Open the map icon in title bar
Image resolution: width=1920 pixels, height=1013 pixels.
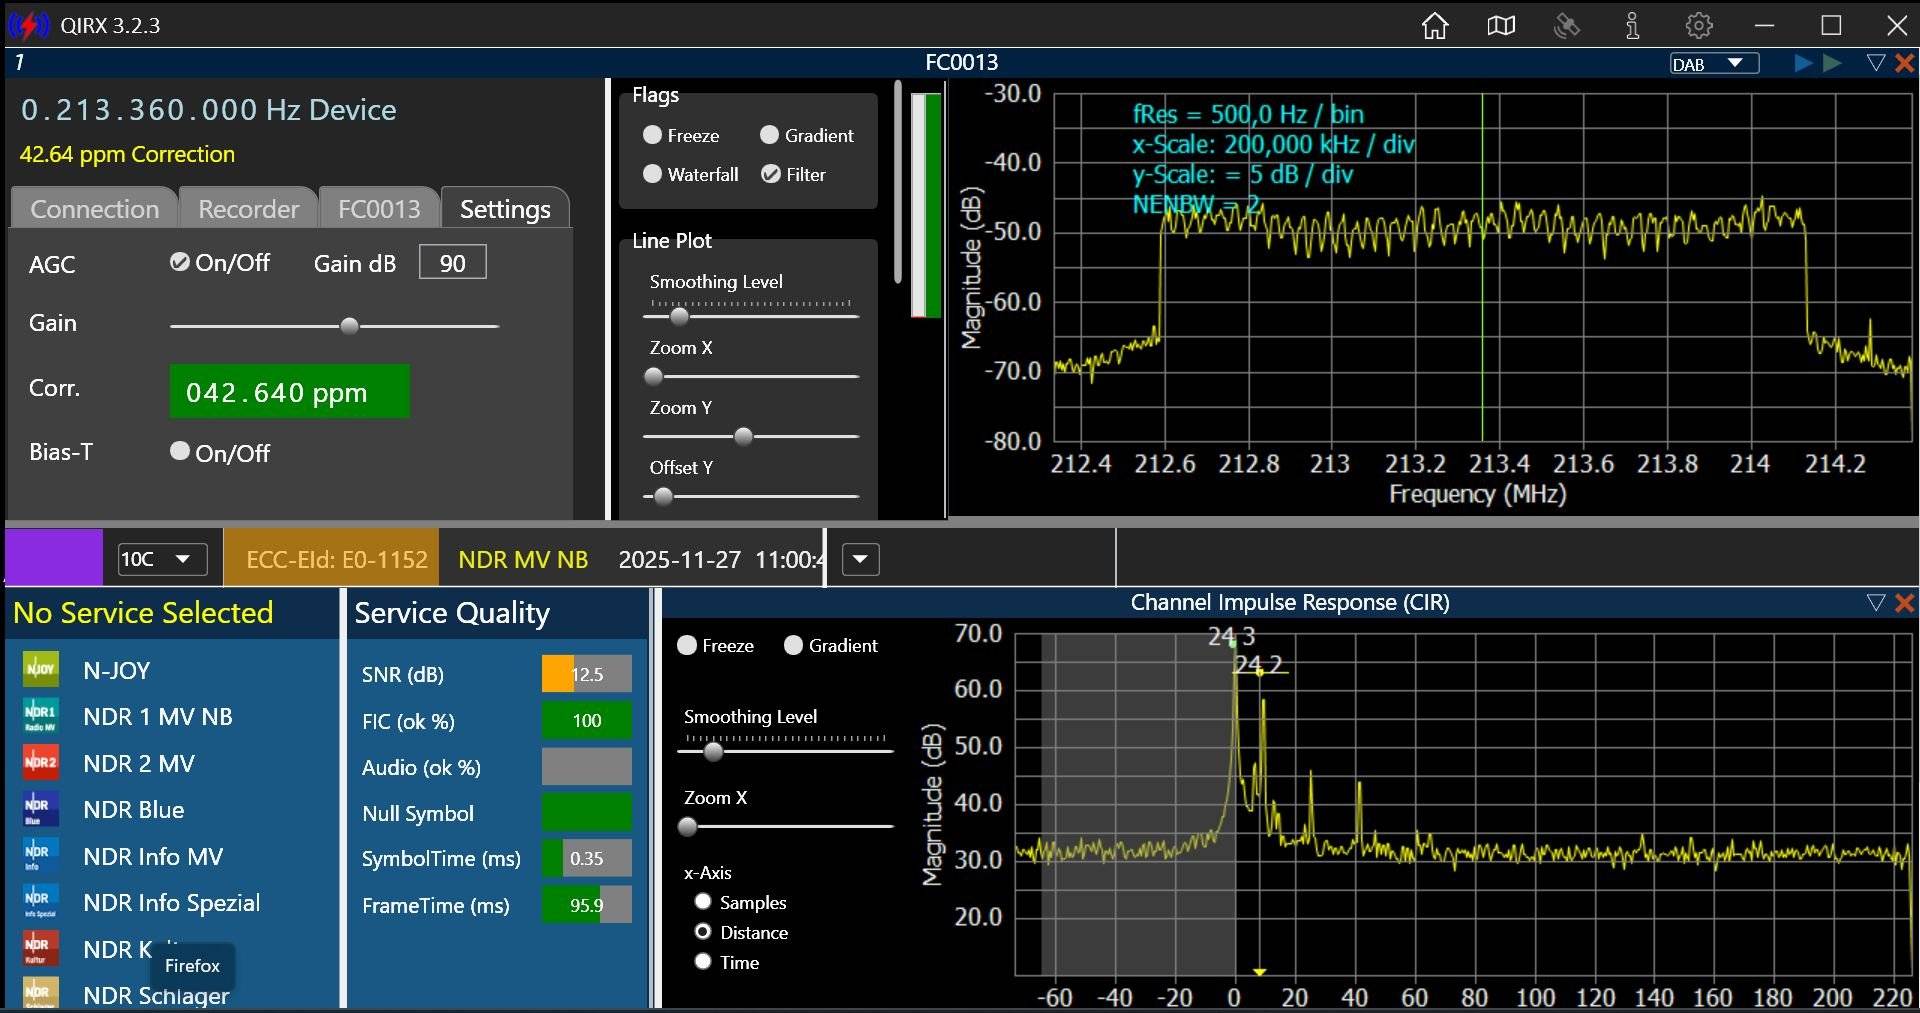pos(1501,26)
